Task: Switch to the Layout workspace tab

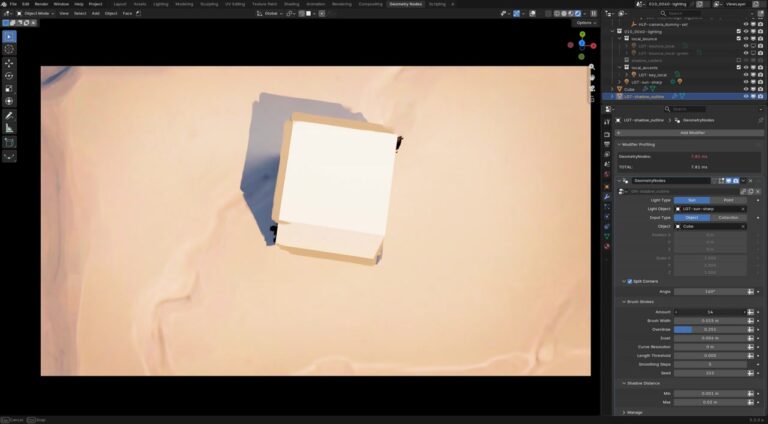Action: coord(120,4)
